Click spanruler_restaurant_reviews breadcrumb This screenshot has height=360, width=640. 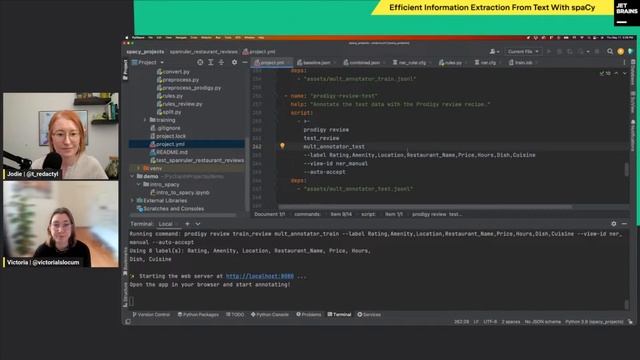click(204, 52)
